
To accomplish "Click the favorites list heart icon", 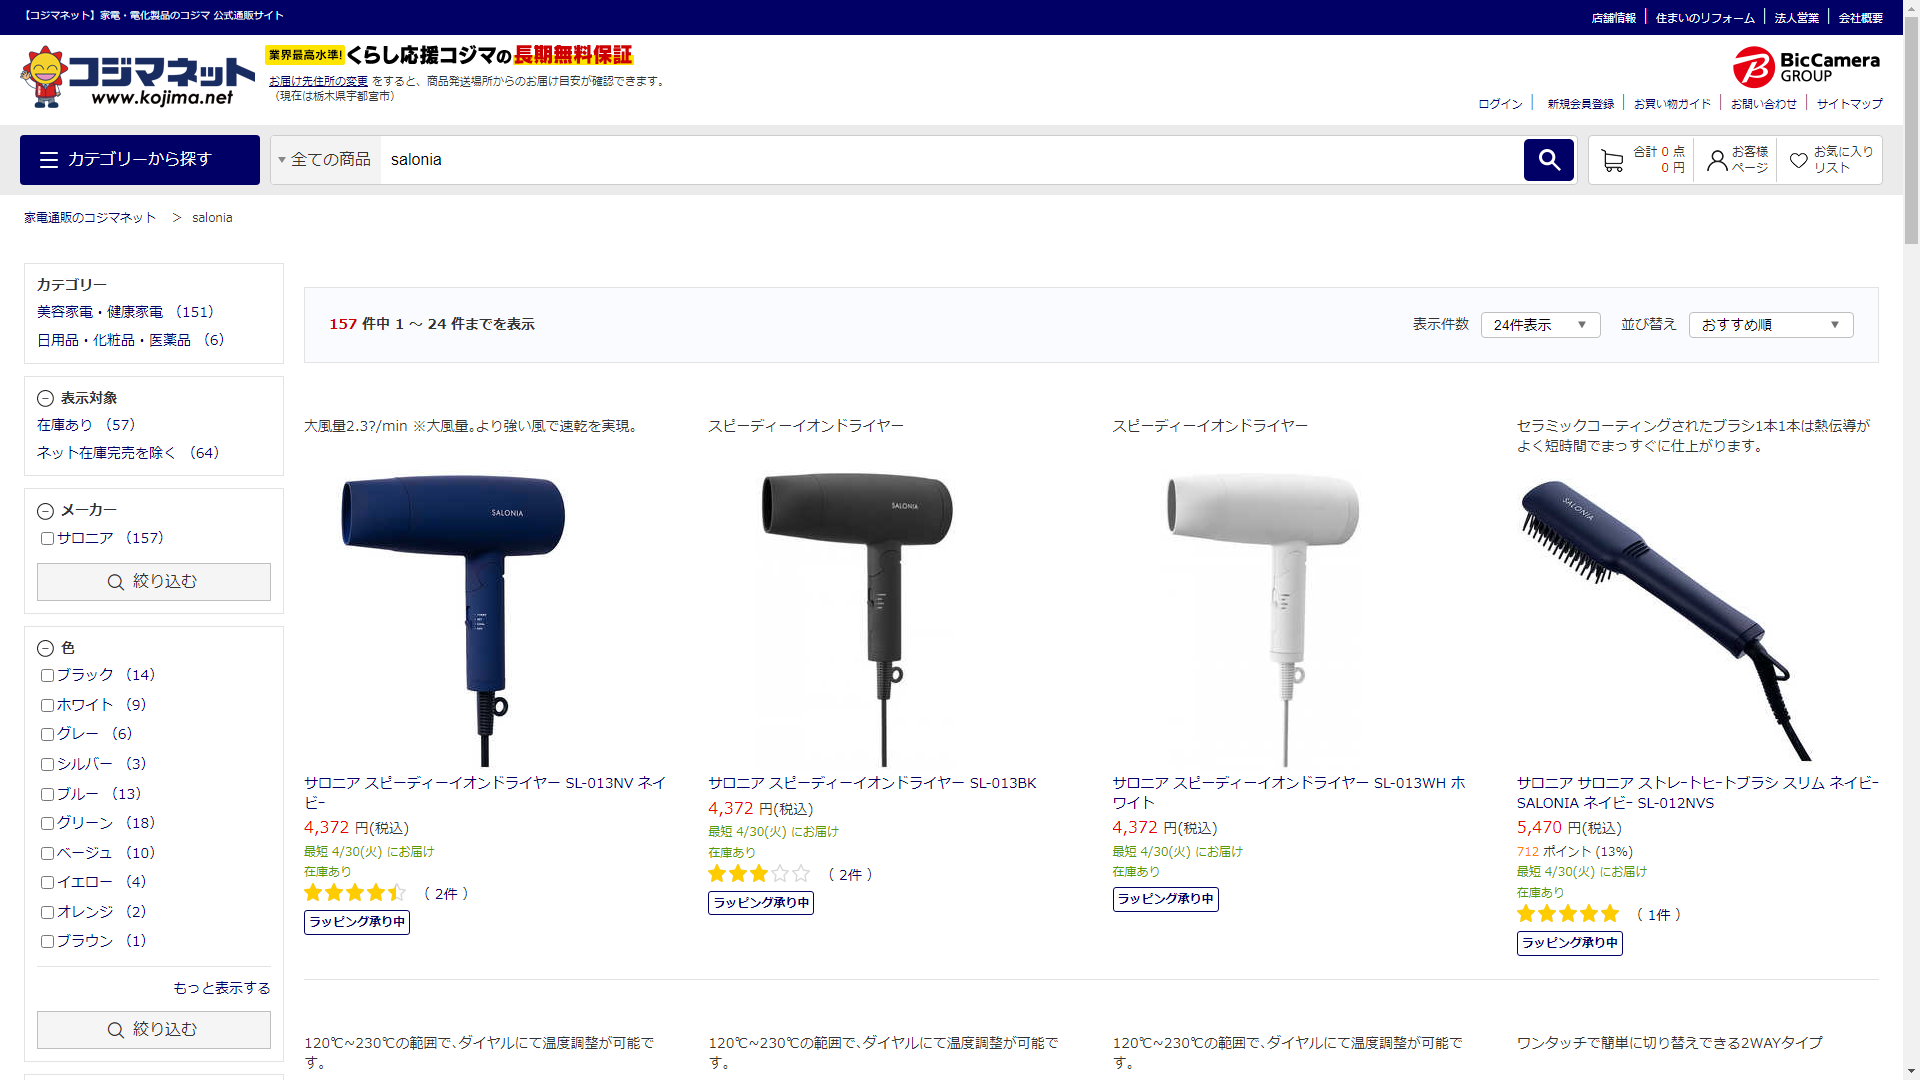I will pyautogui.click(x=1798, y=160).
